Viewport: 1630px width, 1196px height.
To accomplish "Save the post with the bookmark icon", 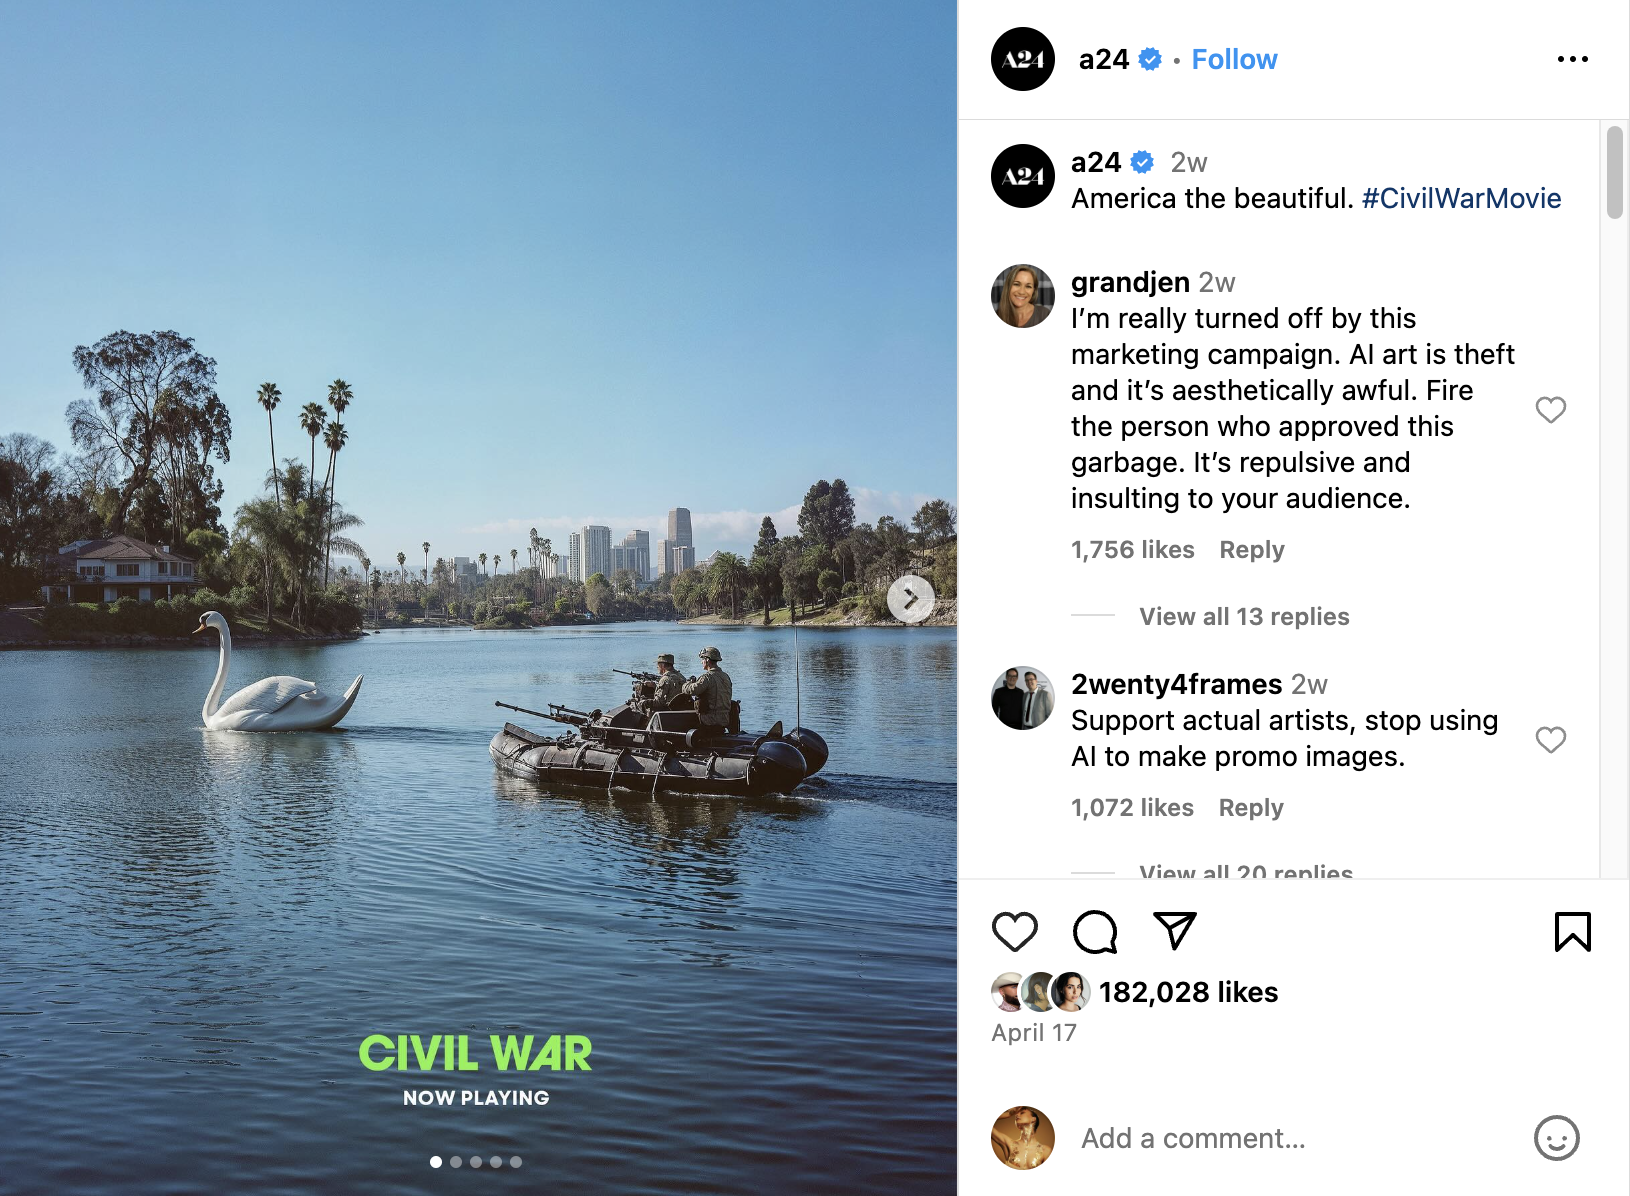I will pyautogui.click(x=1572, y=932).
